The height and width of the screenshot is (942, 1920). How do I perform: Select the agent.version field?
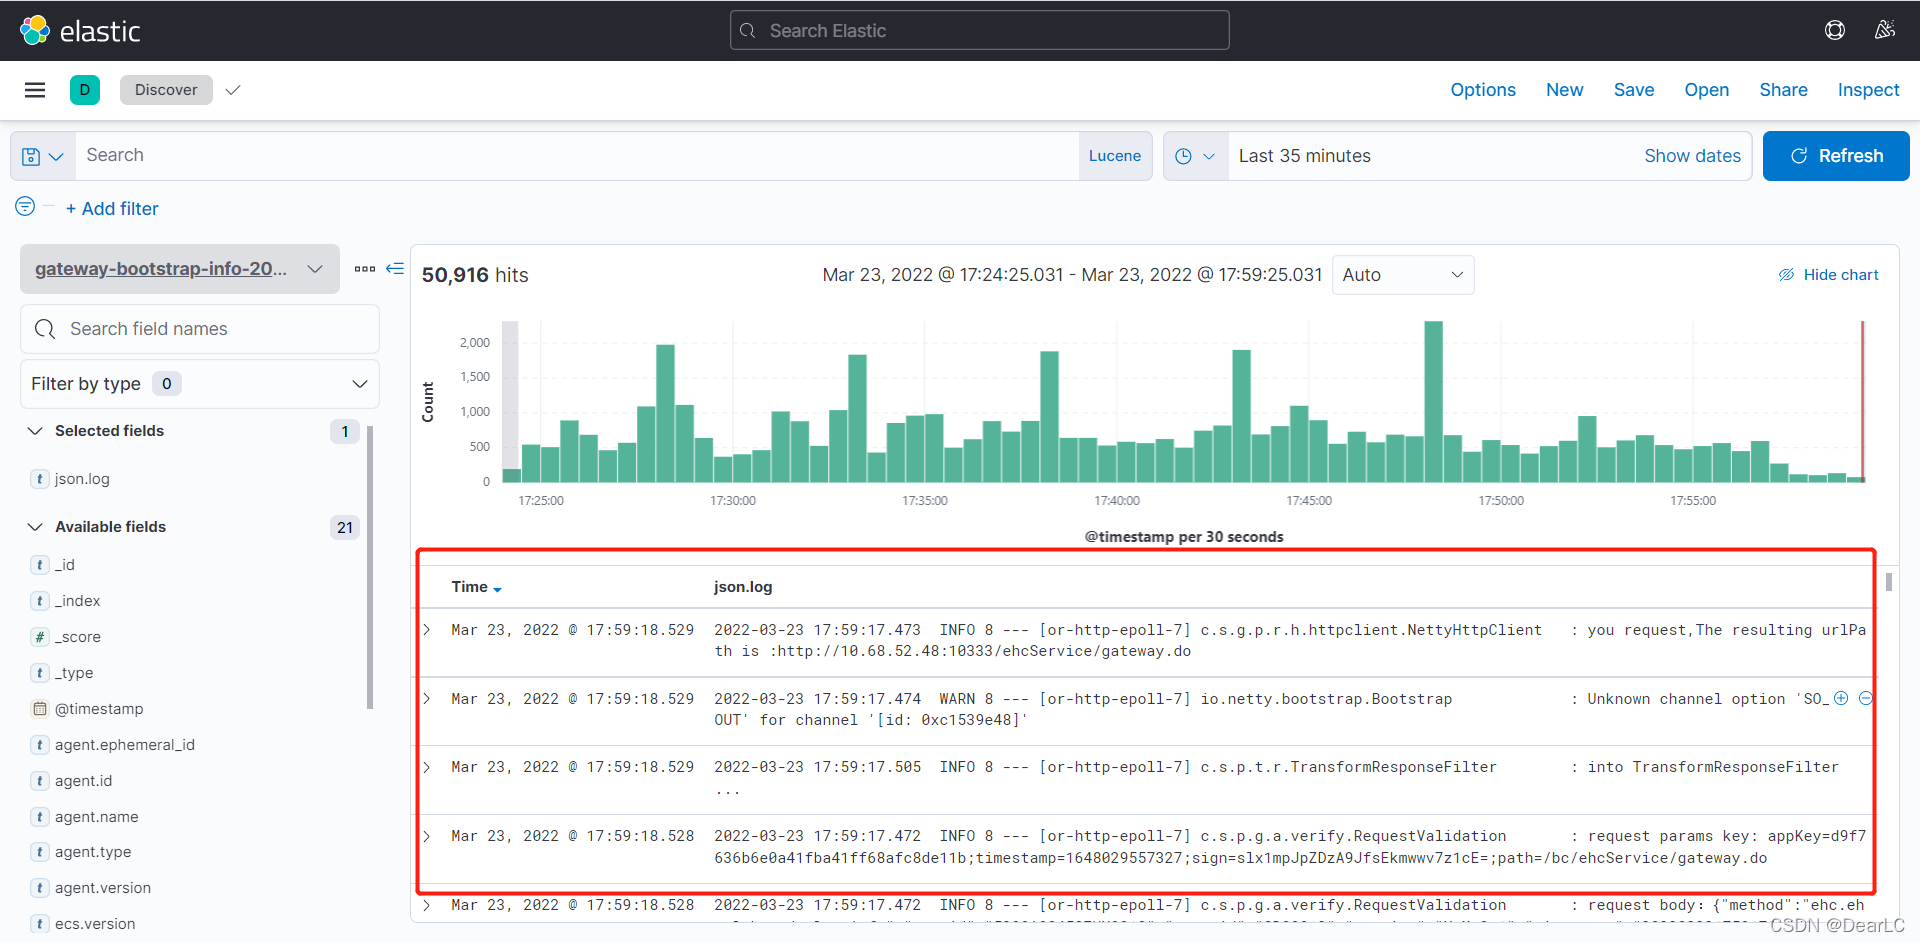(103, 888)
